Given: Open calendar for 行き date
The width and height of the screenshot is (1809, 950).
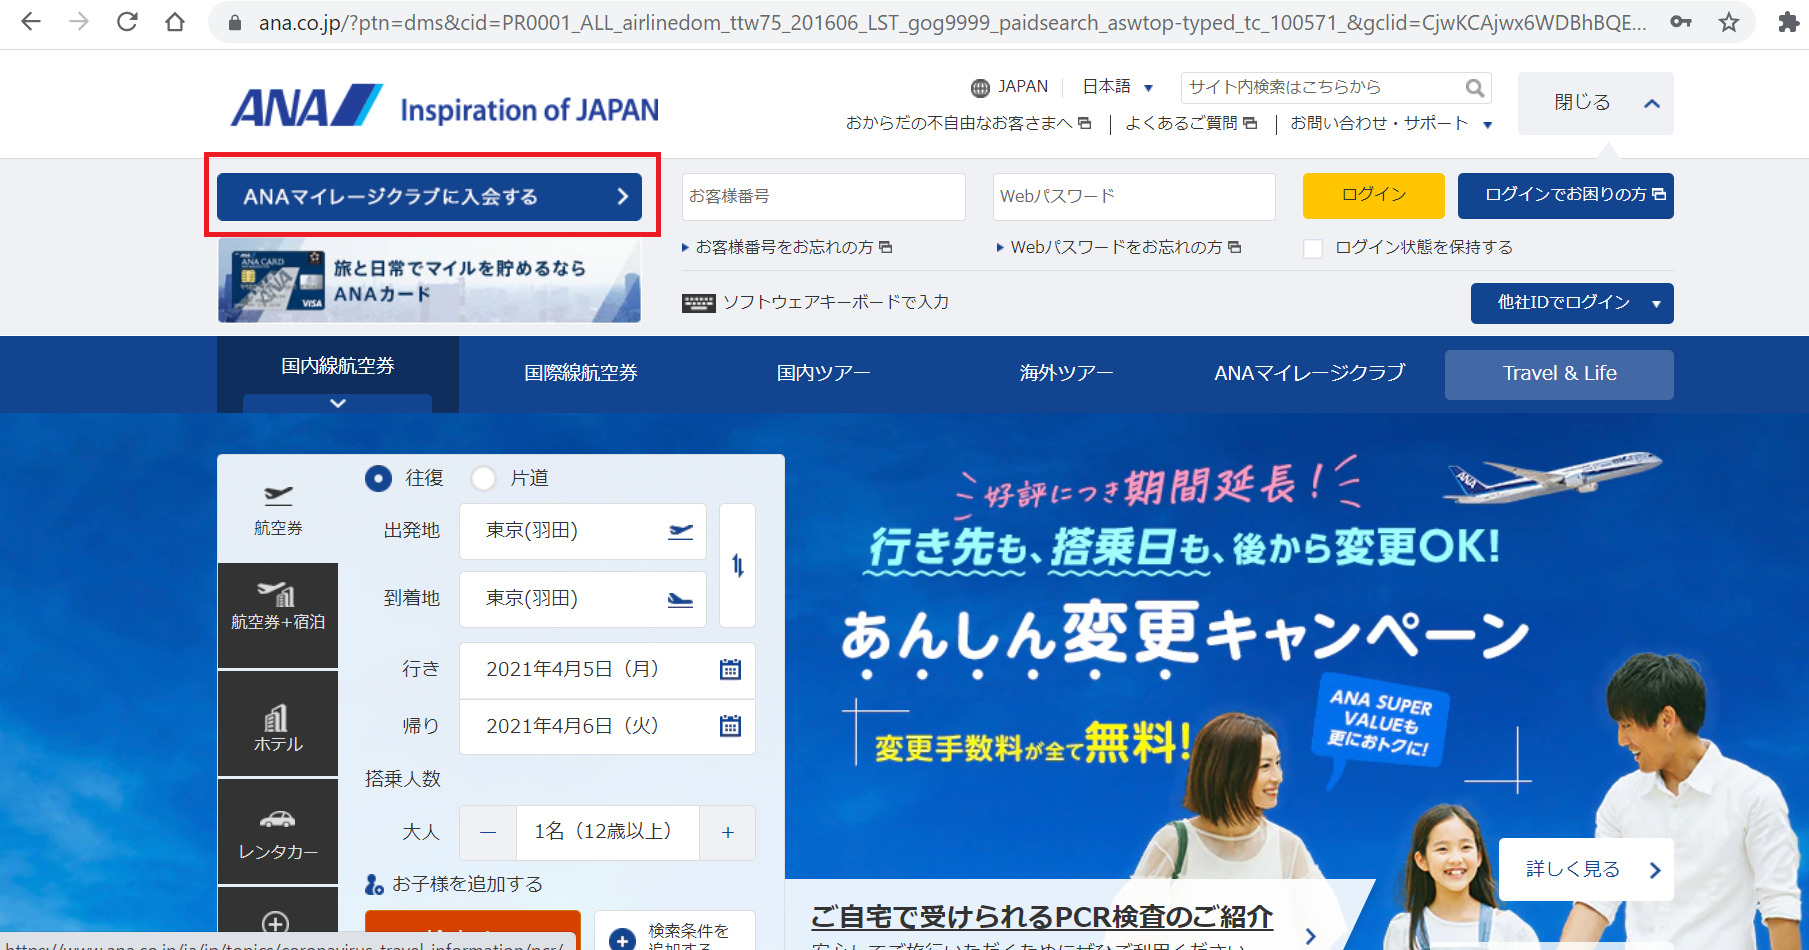Looking at the screenshot, I should 730,669.
